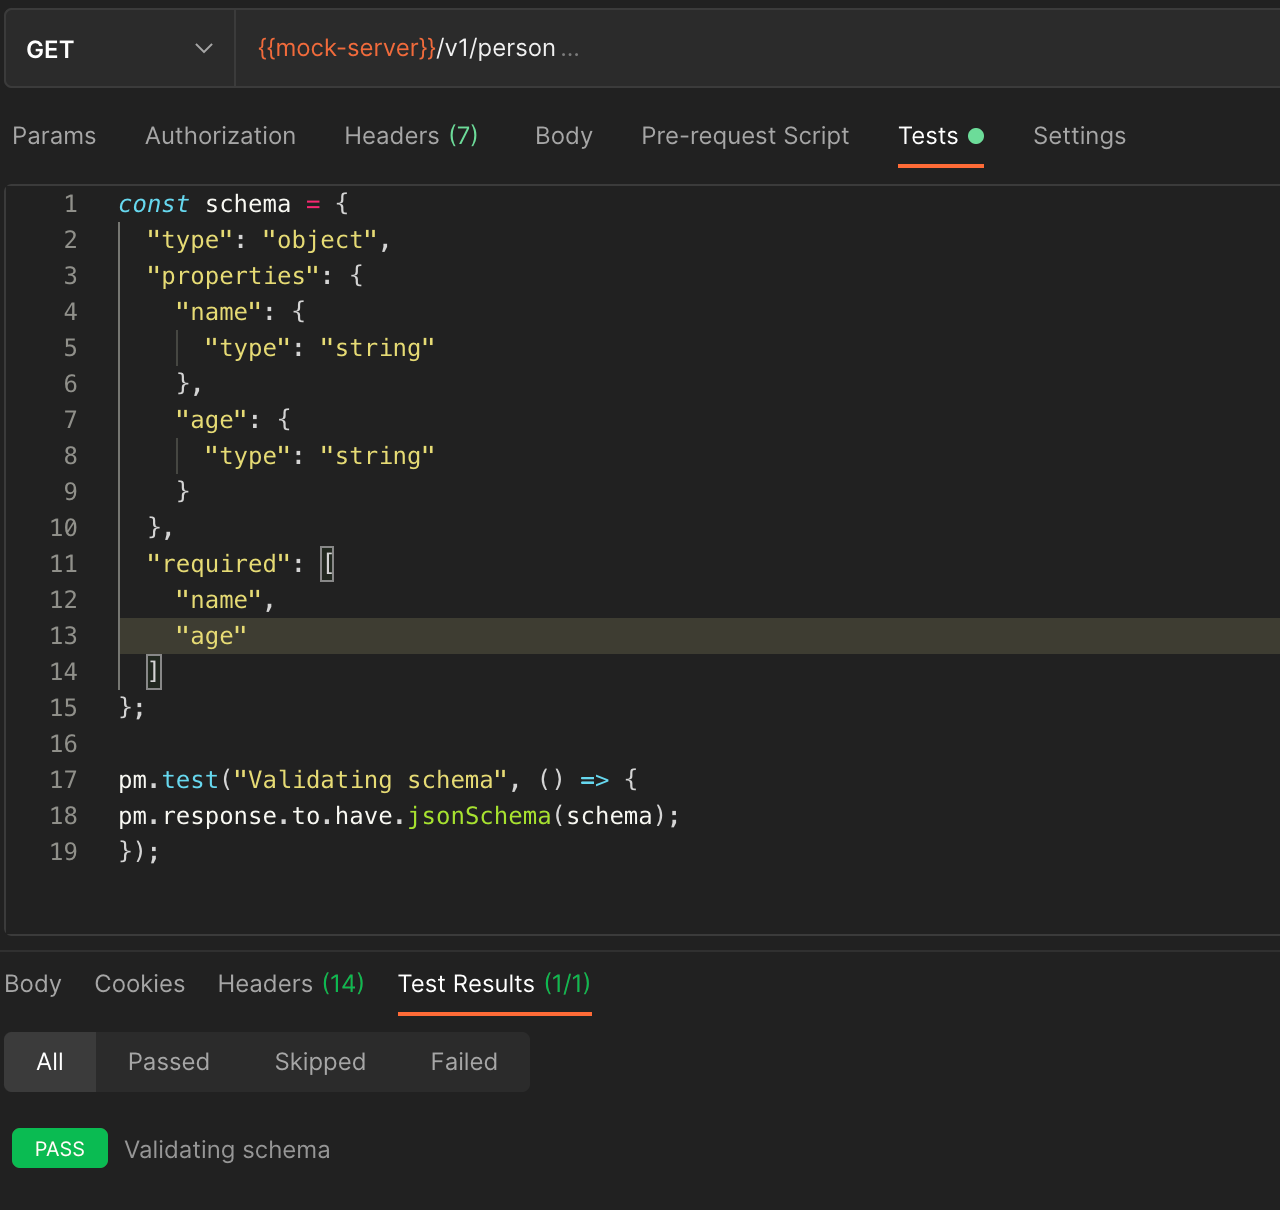Open the Cookies tab

tap(139, 984)
